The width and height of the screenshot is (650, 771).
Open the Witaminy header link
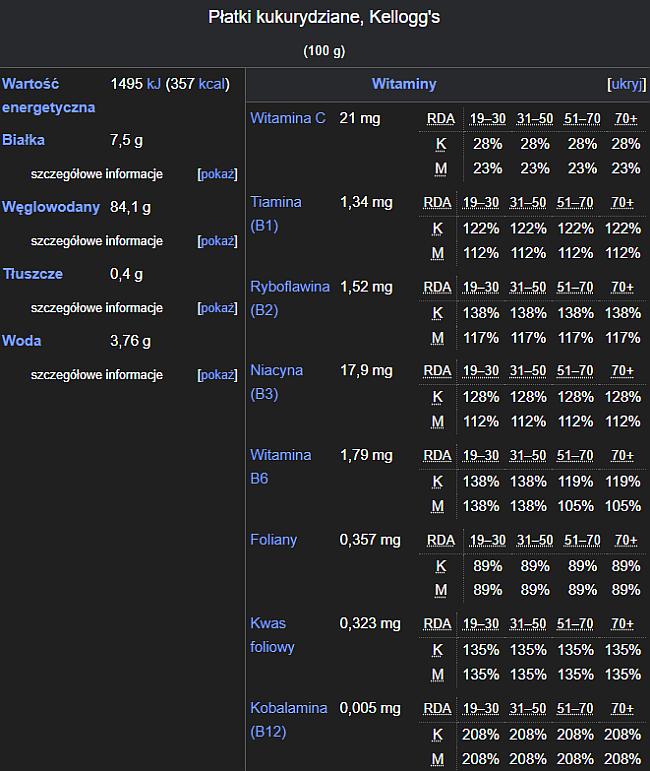pos(404,84)
